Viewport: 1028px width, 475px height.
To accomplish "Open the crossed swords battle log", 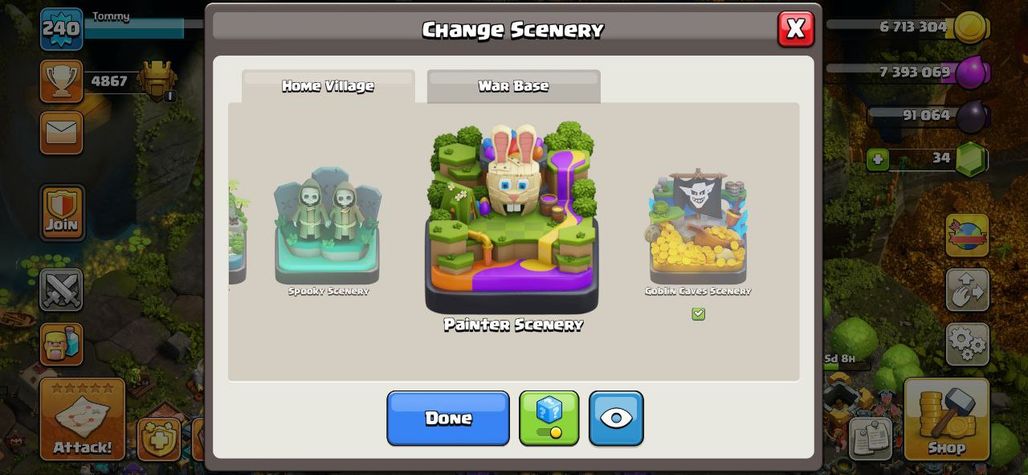I will click(x=61, y=289).
